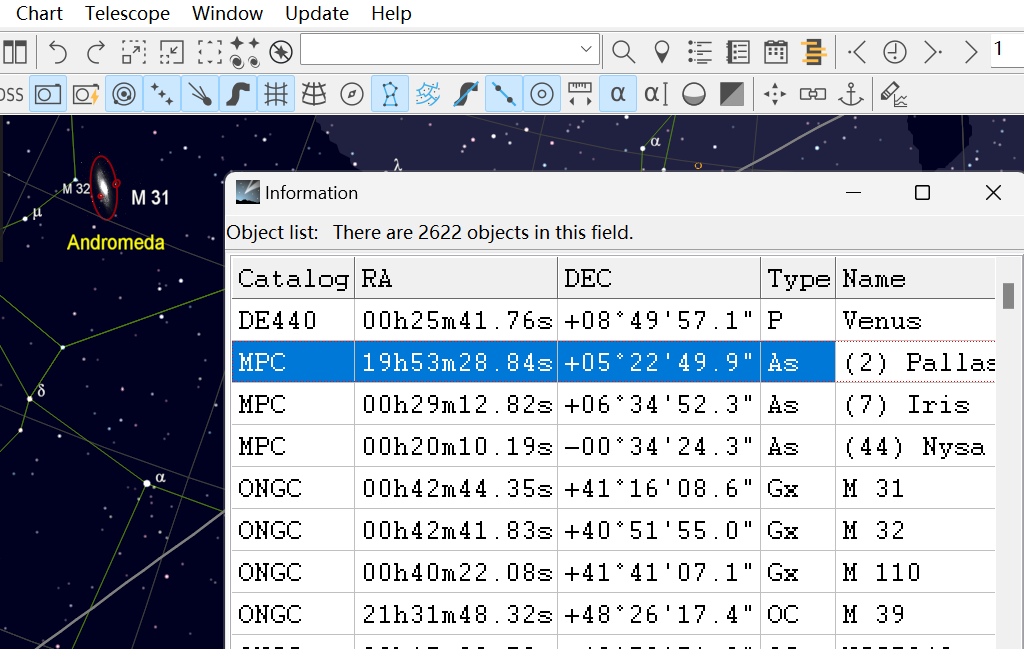The height and width of the screenshot is (649, 1024).
Task: Toggle the comet display button
Action: pos(200,95)
